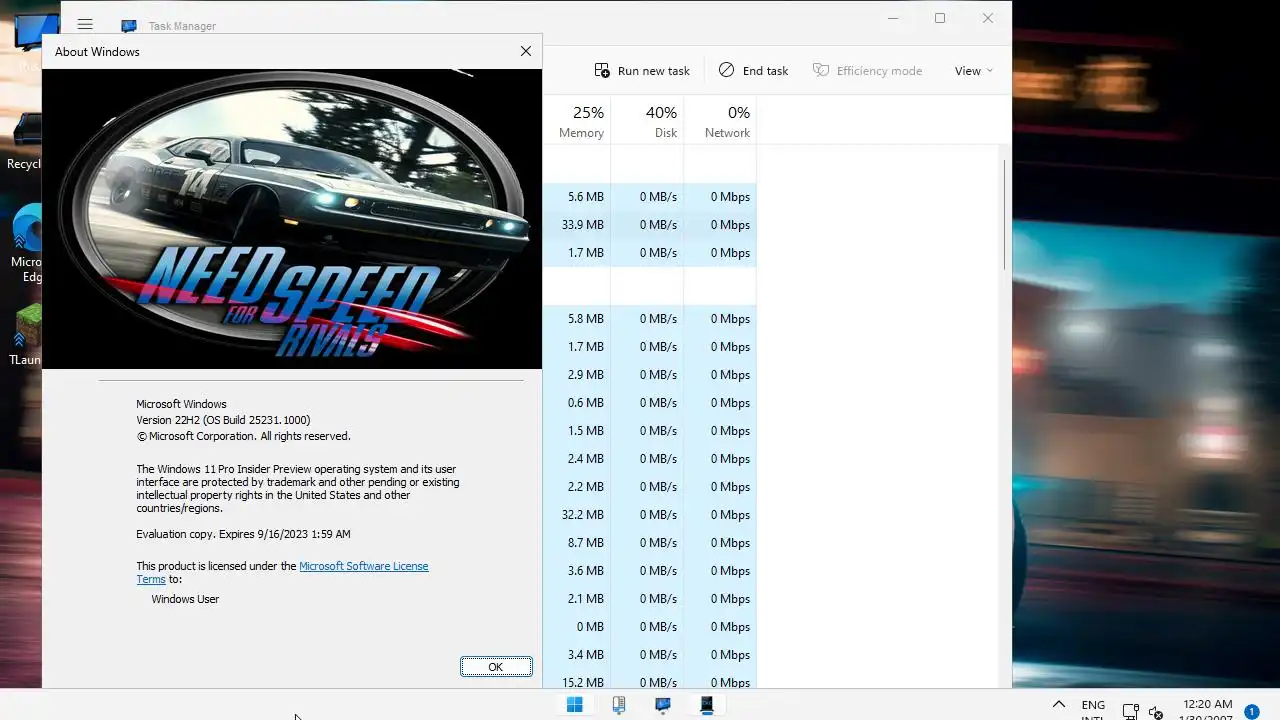Select the 8.7 MB memory cell
1280x720 pixels.
(x=577, y=543)
